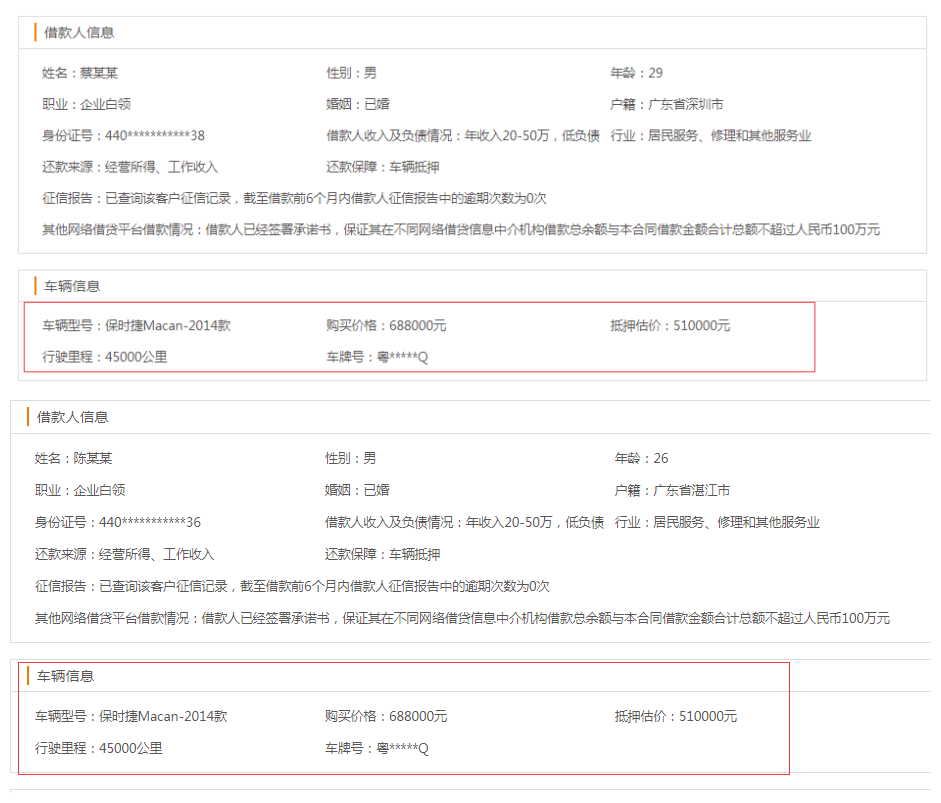Click the age value 年龄：26
941x803 pixels.
point(642,459)
